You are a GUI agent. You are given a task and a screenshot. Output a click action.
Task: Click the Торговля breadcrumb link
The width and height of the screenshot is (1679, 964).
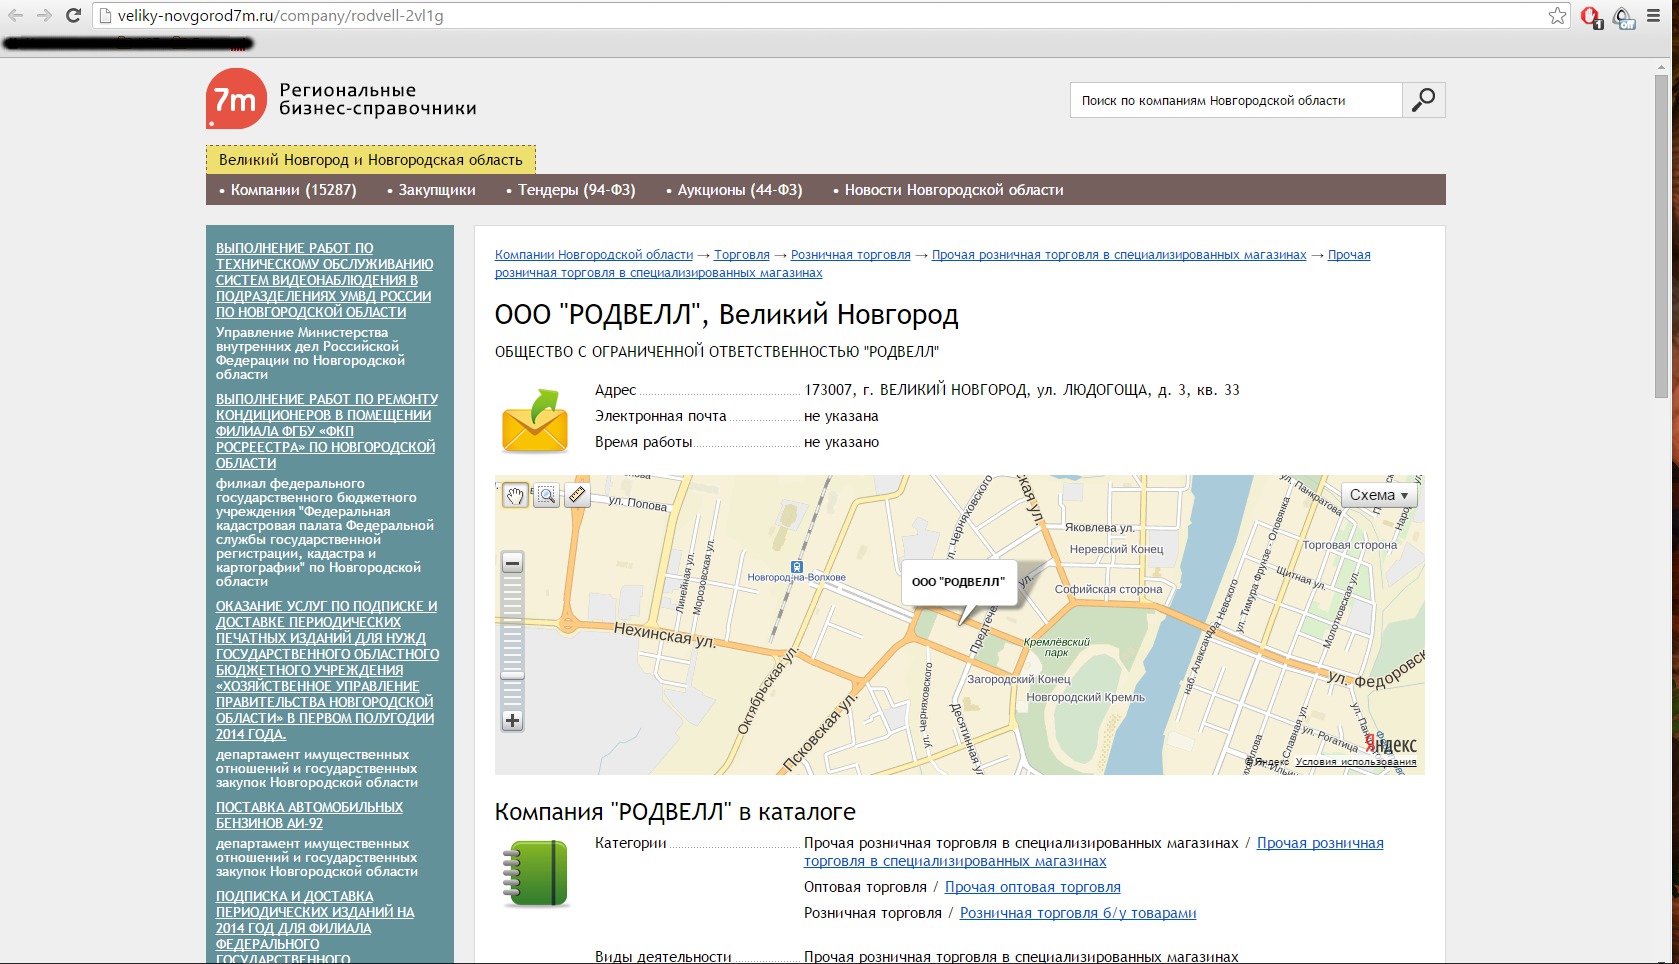coord(741,255)
